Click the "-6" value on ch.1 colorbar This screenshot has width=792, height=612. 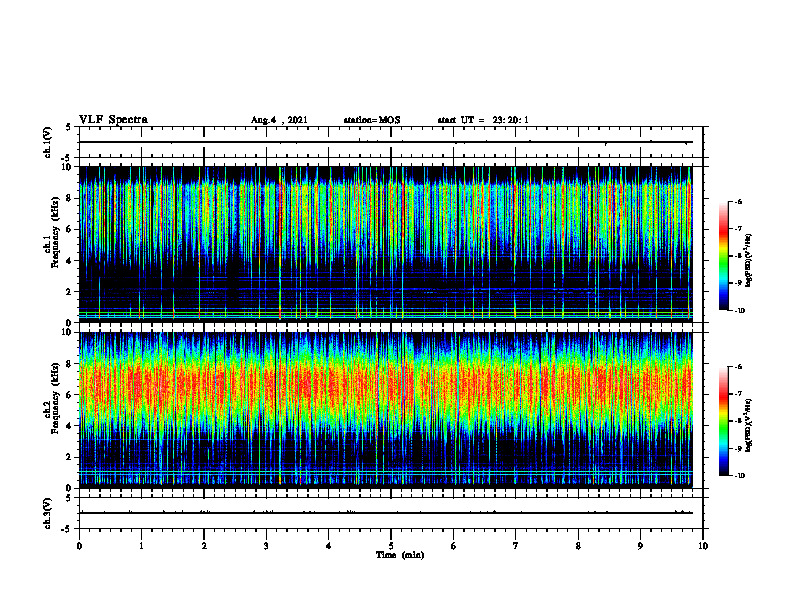point(738,201)
